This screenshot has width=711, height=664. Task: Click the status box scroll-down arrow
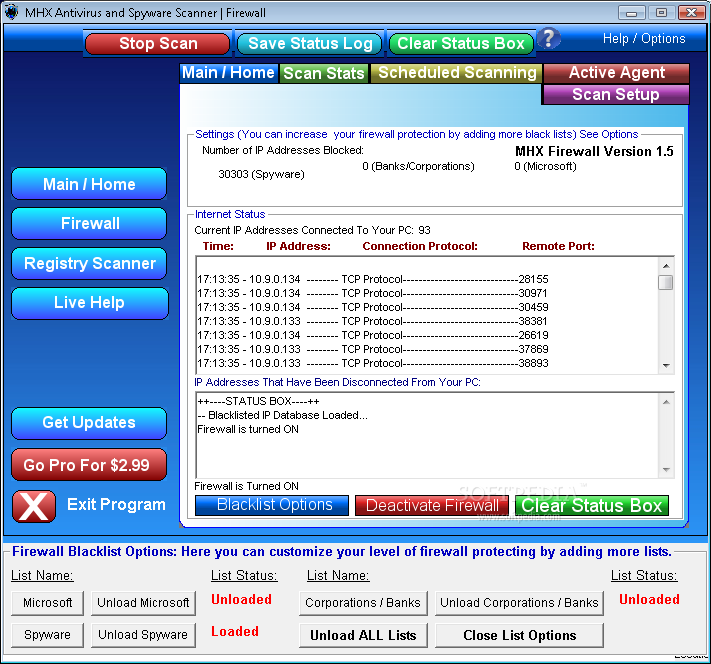point(666,470)
